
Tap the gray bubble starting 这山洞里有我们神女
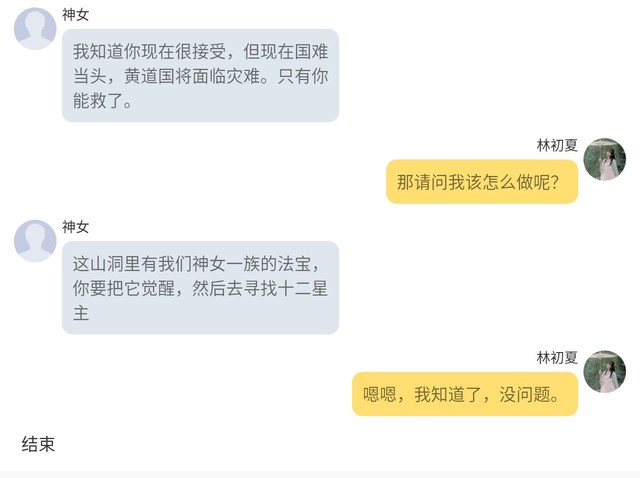(200, 288)
